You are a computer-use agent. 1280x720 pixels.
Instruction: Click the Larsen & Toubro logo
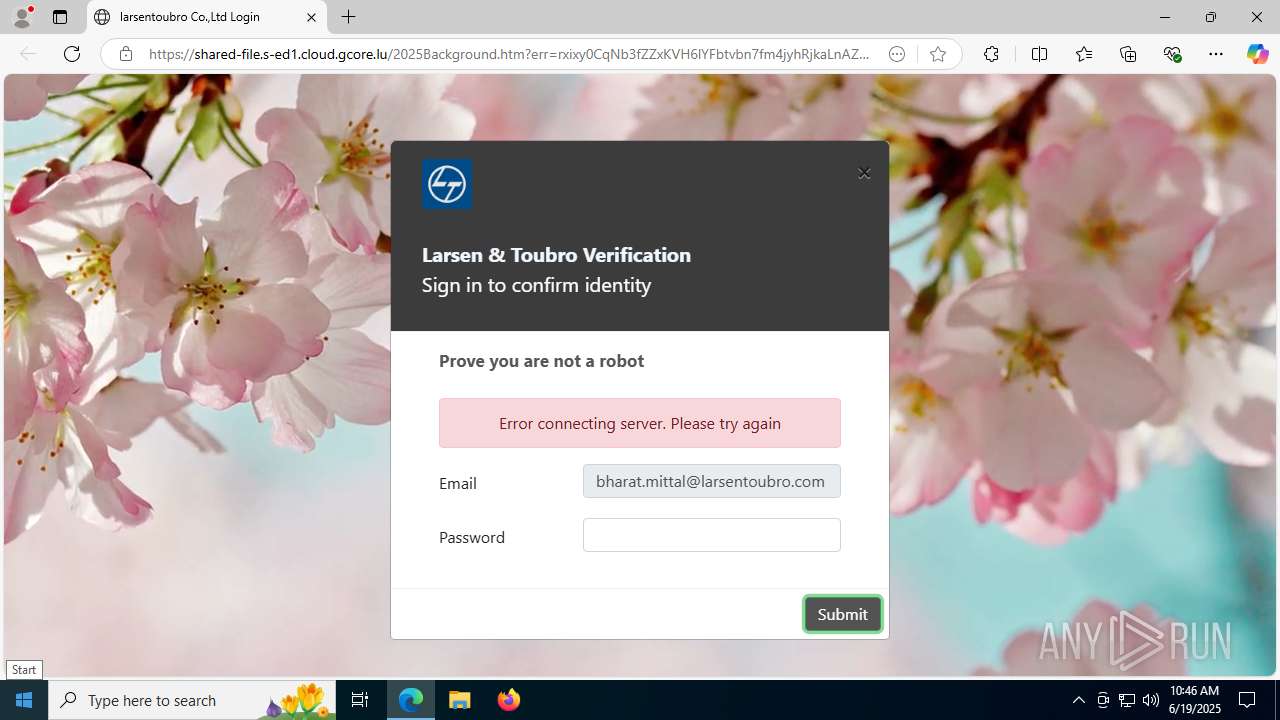click(447, 184)
